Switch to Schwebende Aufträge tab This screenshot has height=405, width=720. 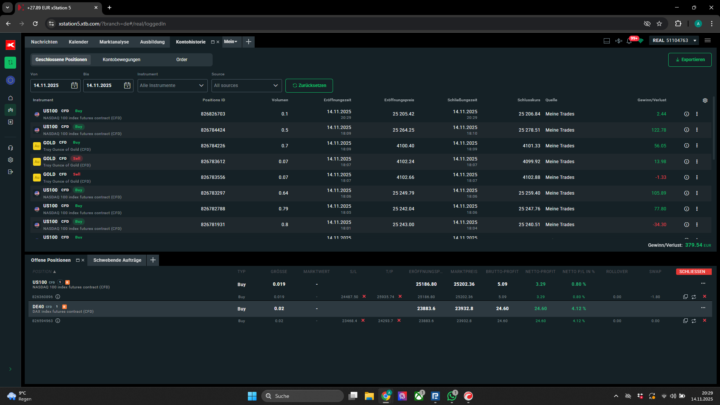click(117, 260)
